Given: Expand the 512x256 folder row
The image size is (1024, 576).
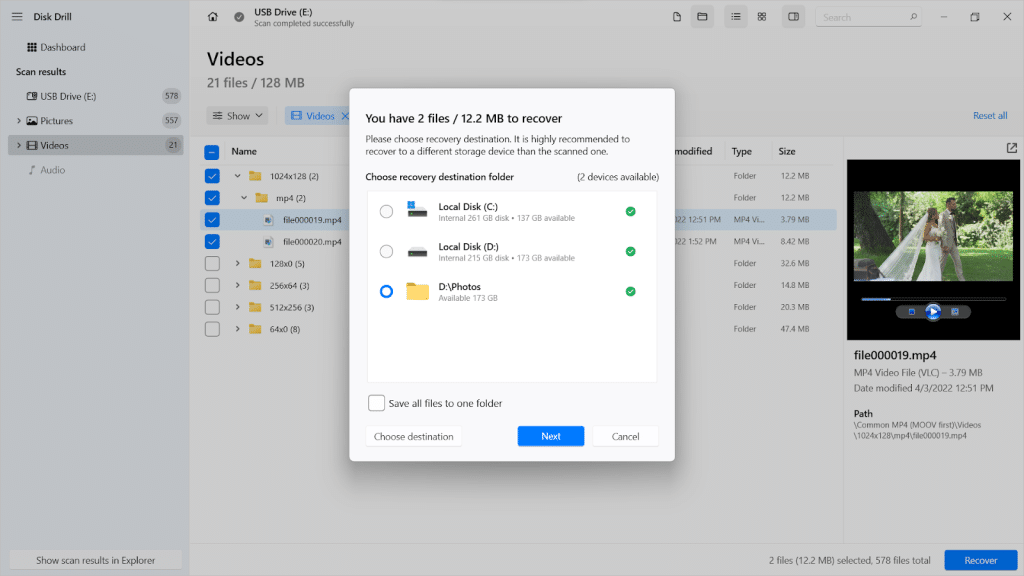Looking at the screenshot, I should (x=237, y=307).
